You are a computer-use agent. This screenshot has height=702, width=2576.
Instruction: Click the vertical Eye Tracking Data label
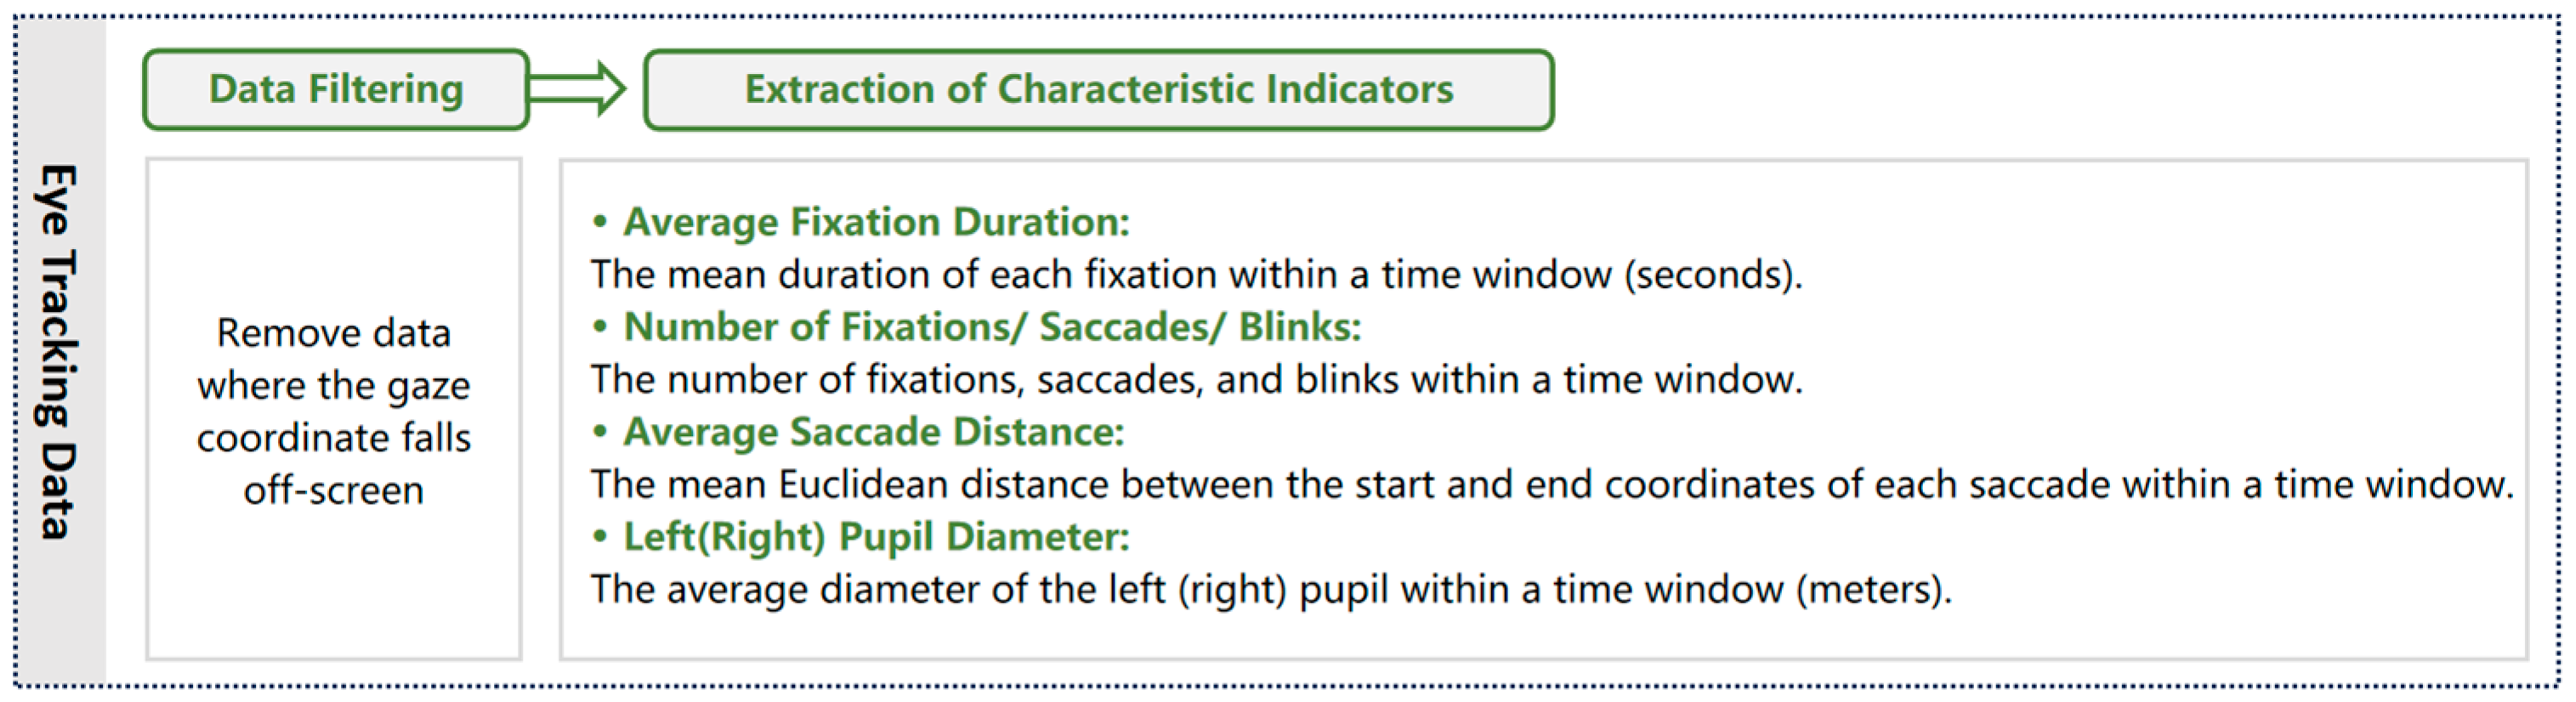point(58,351)
